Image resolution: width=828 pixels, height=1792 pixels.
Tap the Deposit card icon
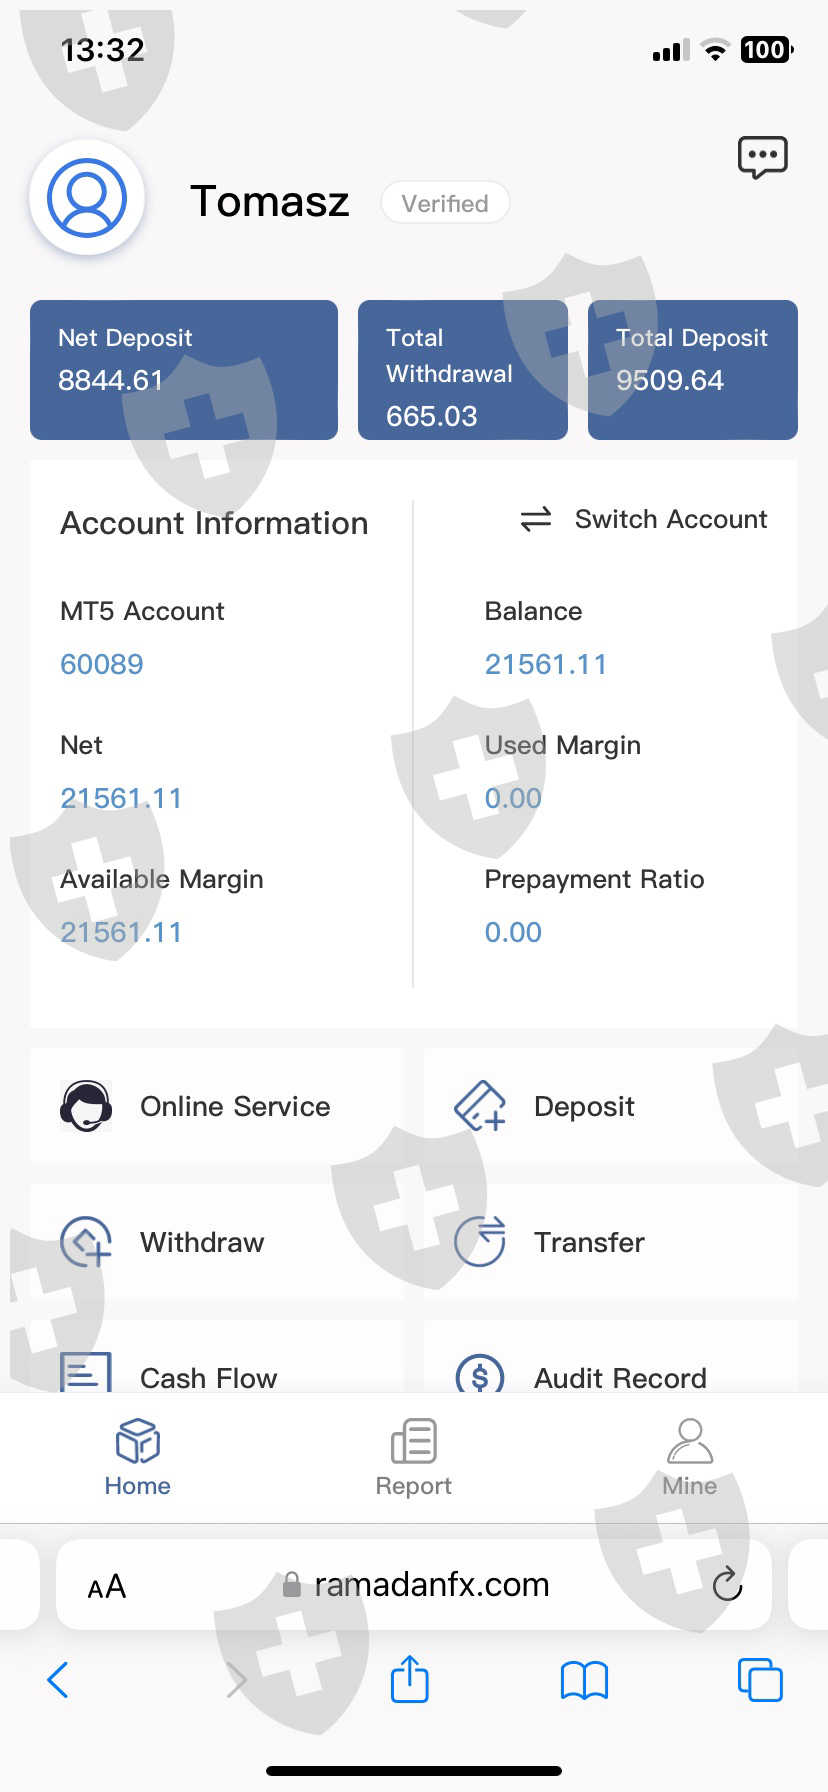[x=480, y=1106]
